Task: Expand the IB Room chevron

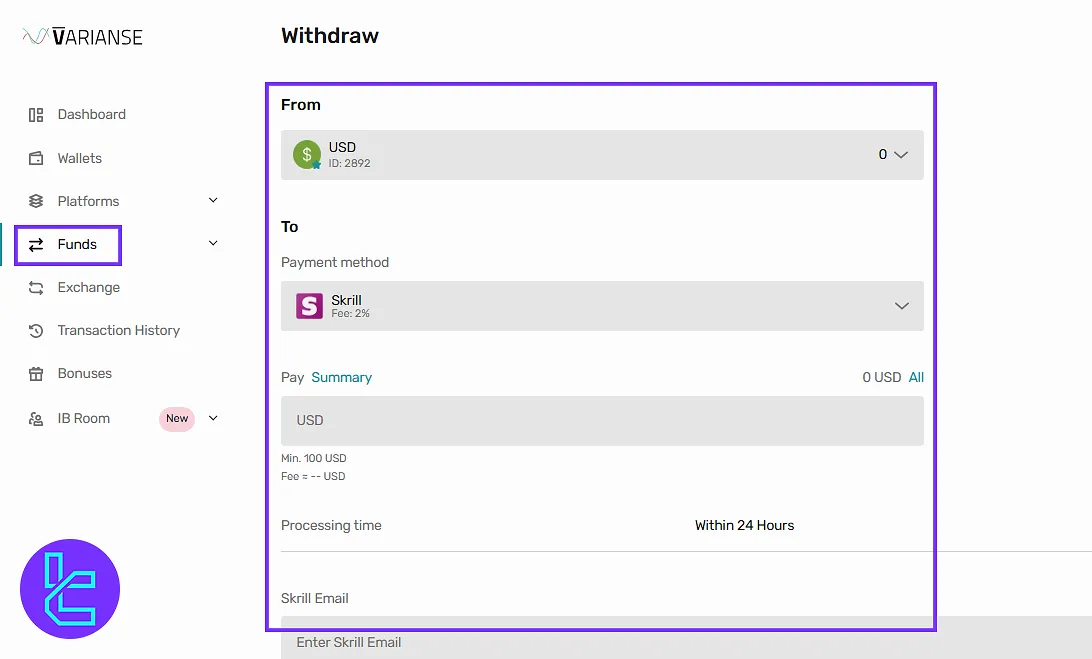Action: click(x=213, y=418)
